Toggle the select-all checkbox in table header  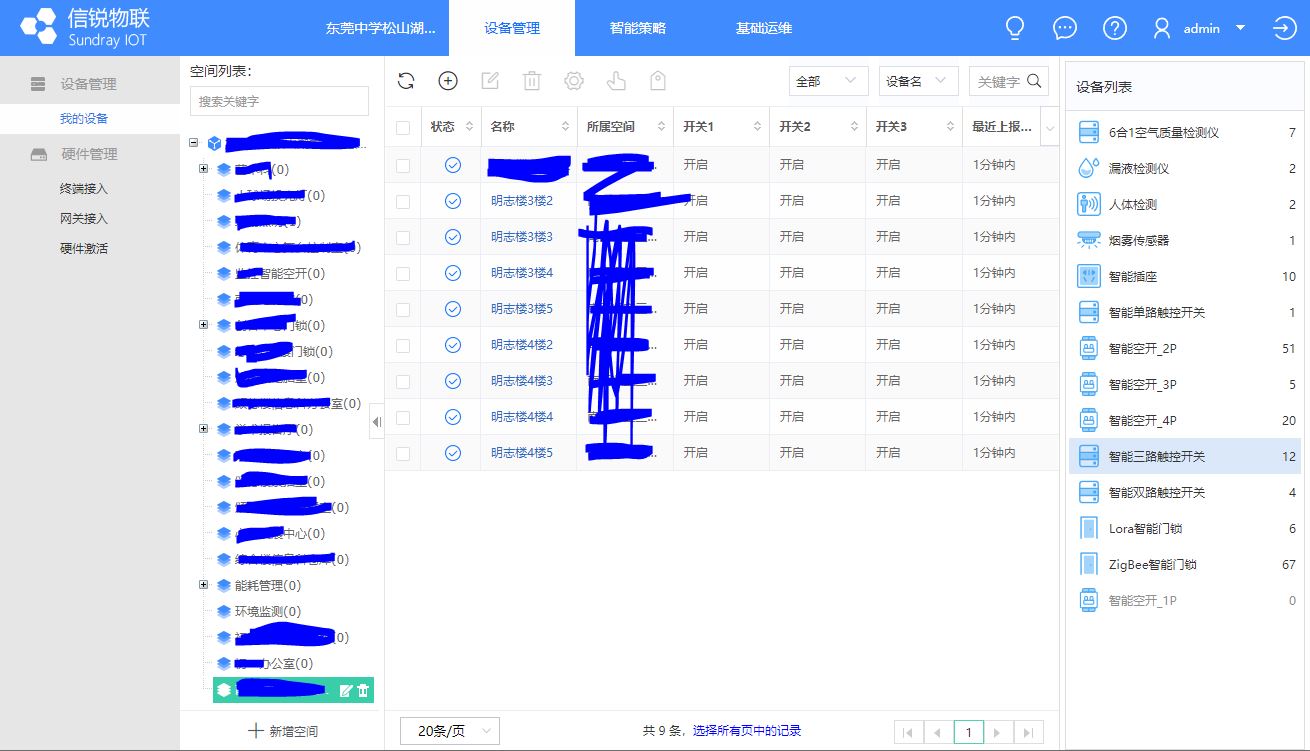[403, 127]
